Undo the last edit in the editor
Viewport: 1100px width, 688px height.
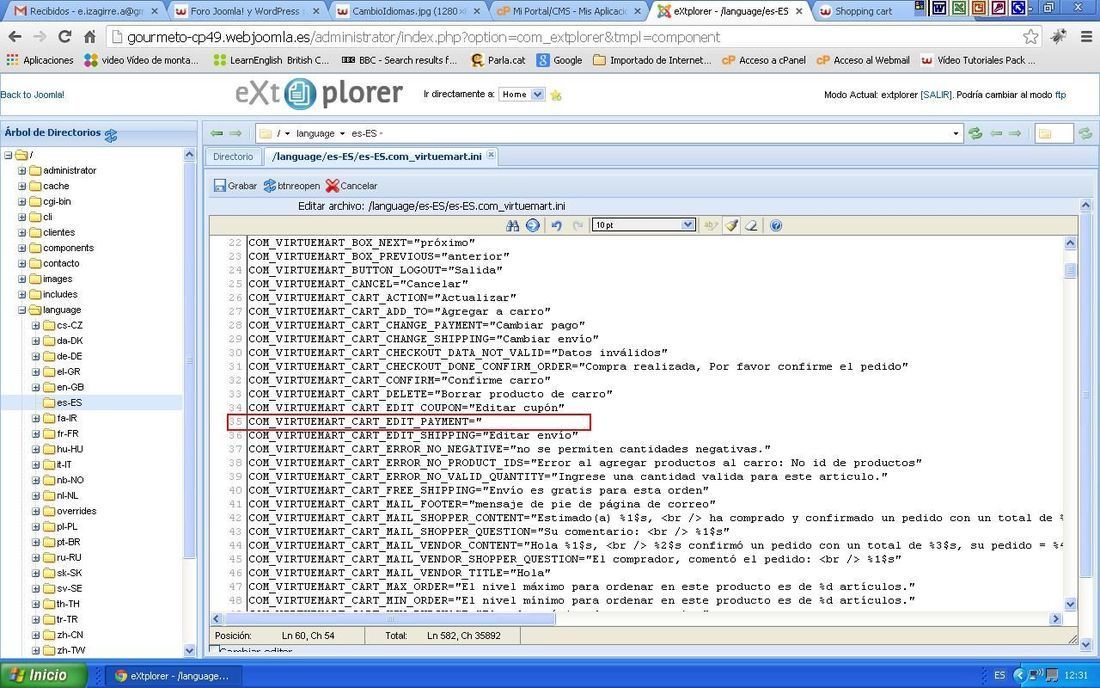[x=556, y=225]
